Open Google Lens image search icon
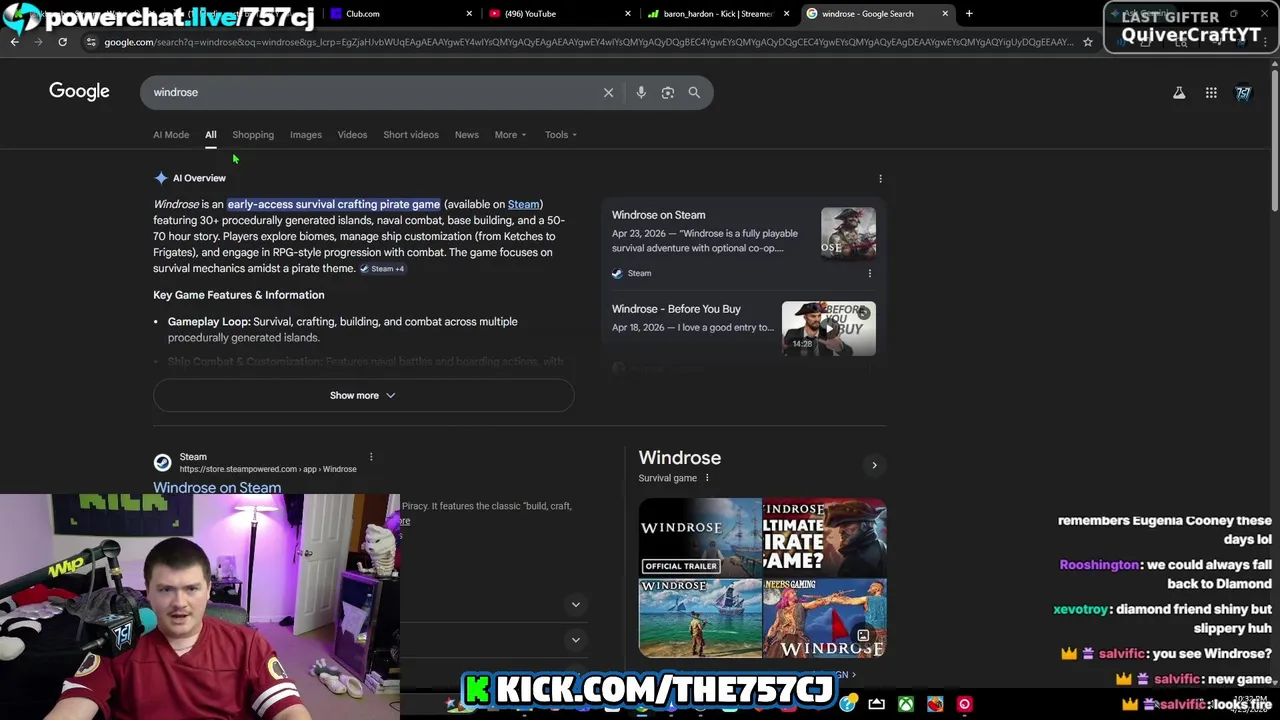This screenshot has height=720, width=1280. point(668,92)
